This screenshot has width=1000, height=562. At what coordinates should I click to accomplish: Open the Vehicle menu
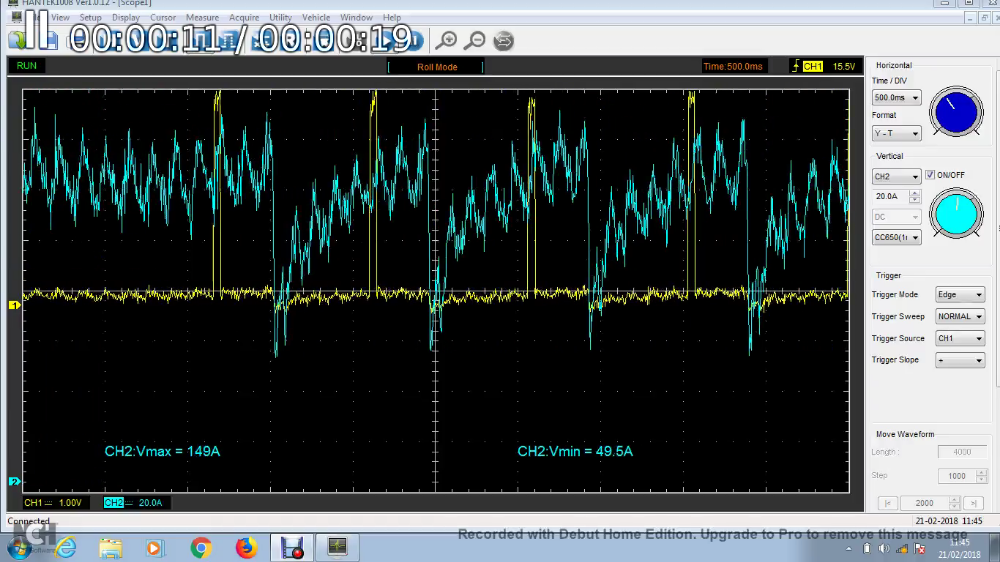click(x=316, y=18)
